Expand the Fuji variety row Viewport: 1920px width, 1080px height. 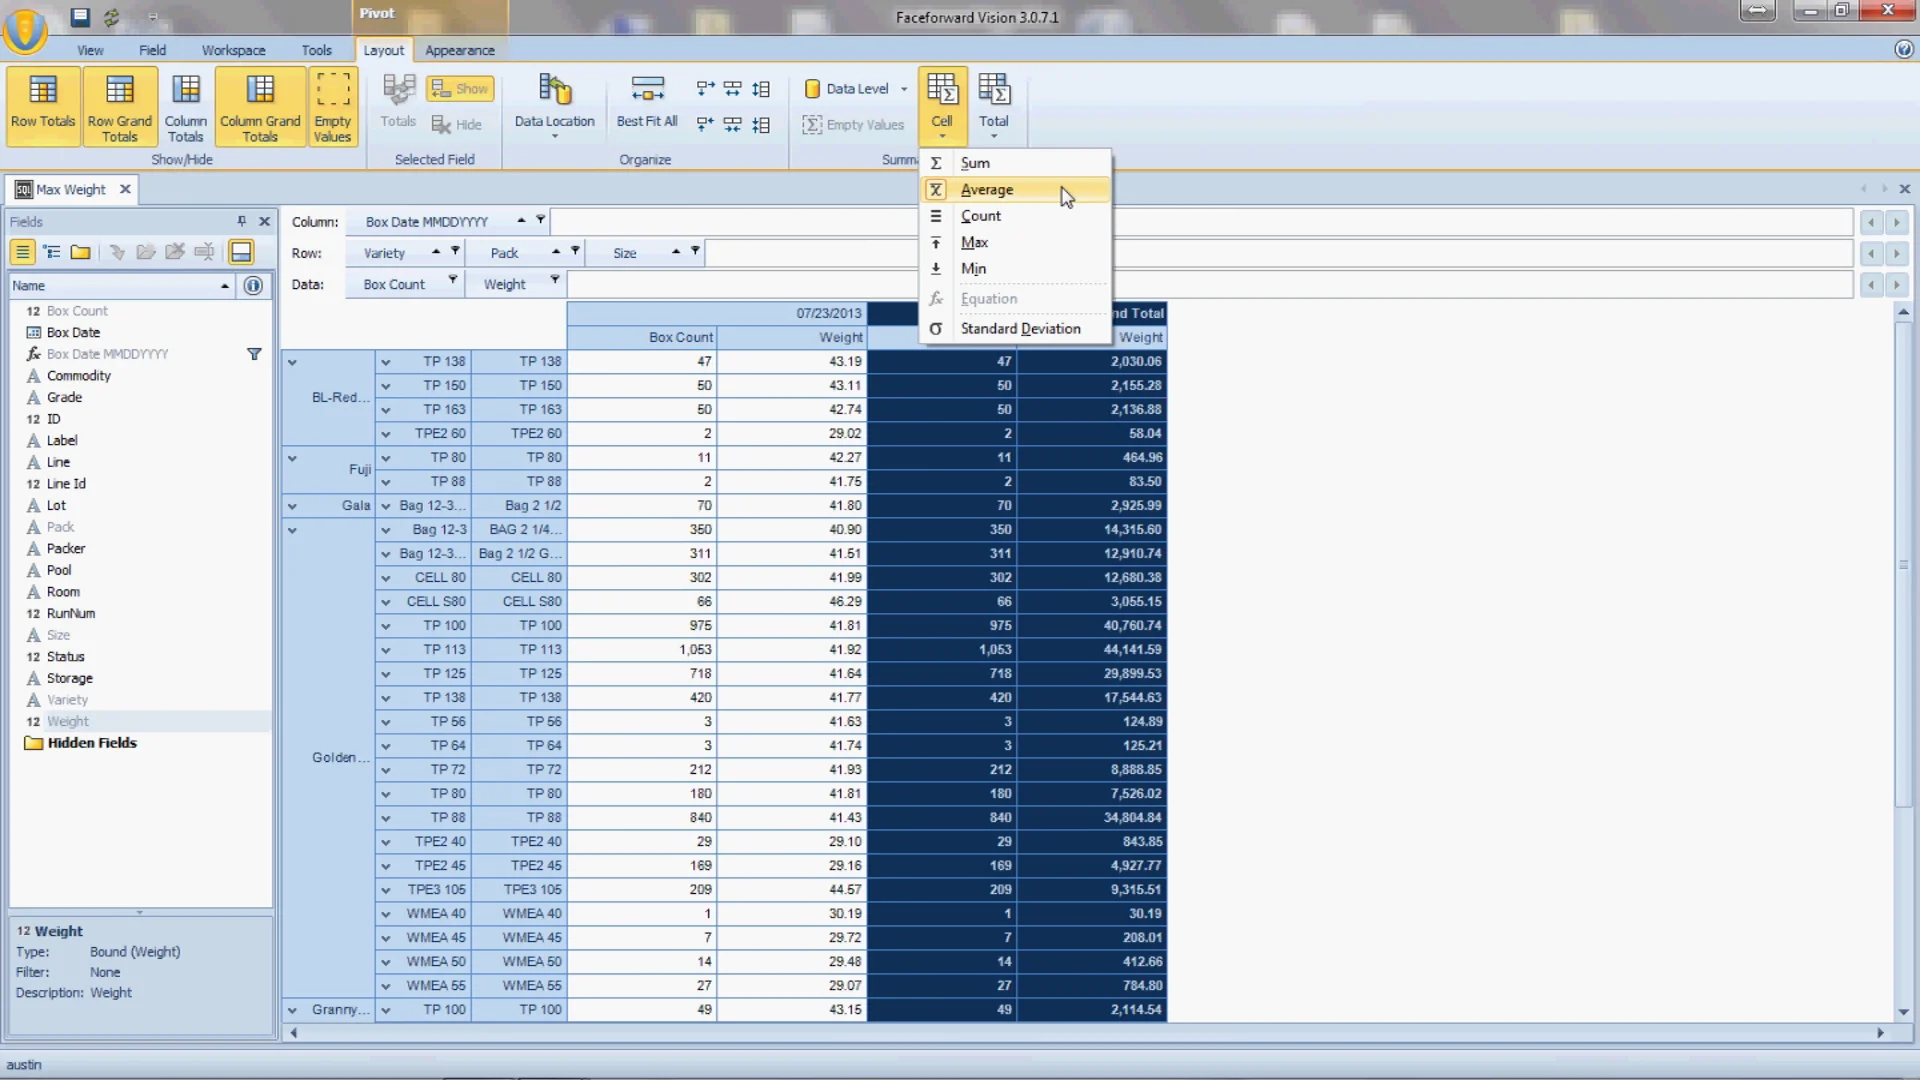tap(291, 456)
